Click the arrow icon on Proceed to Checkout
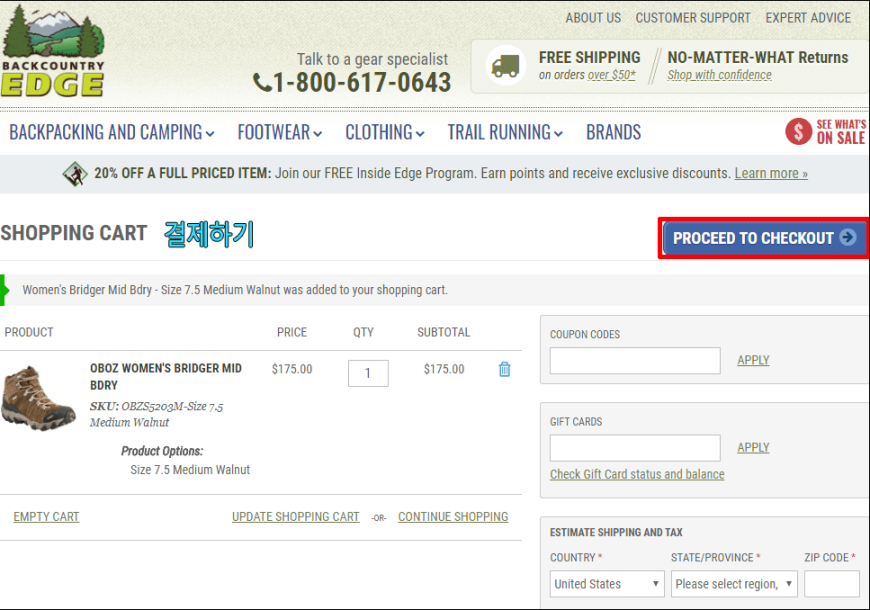Image resolution: width=870 pixels, height=610 pixels. 847,238
